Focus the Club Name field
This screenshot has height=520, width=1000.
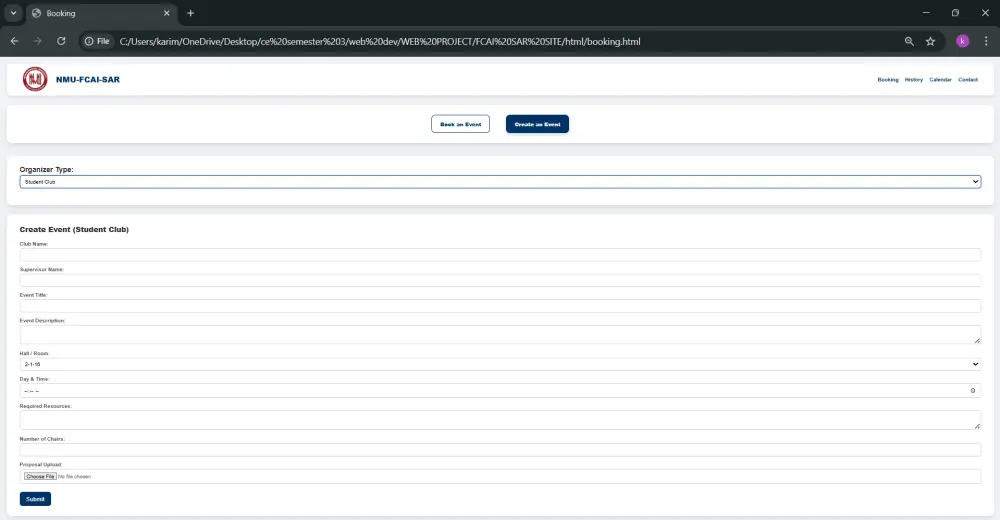pyautogui.click(x=500, y=255)
